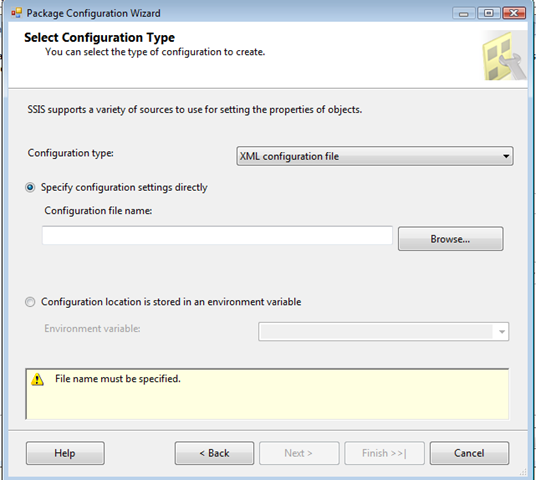Click the Next > button
536x480 pixels.
point(299,453)
